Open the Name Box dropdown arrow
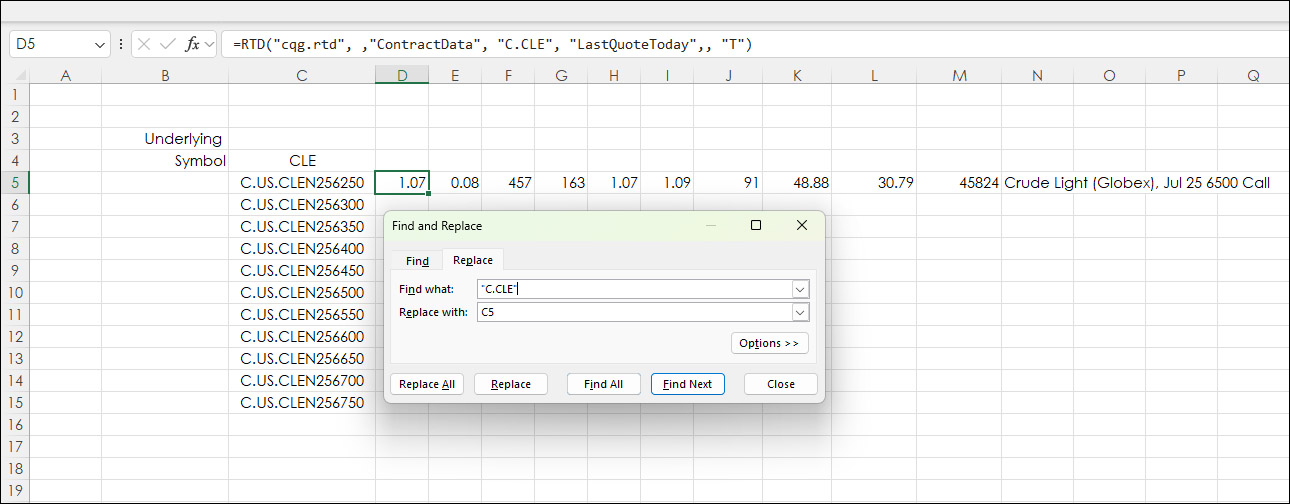 tap(100, 45)
